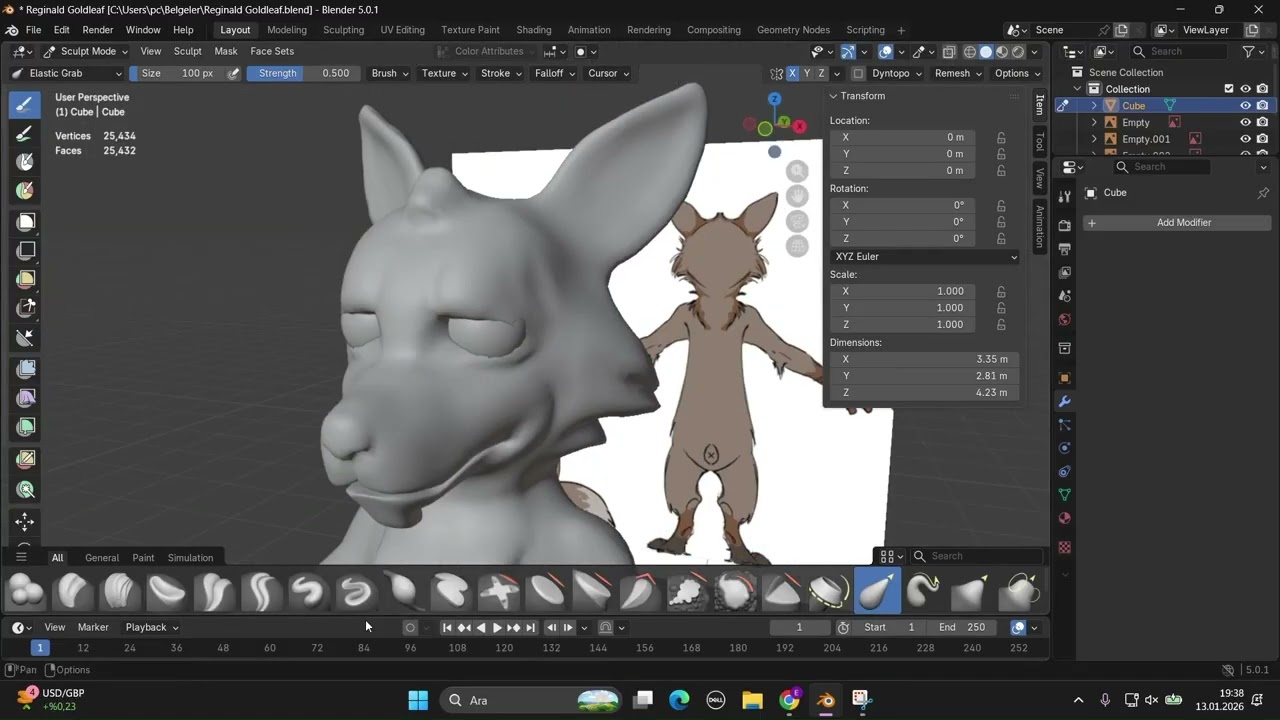Image resolution: width=1280 pixels, height=720 pixels.
Task: Jump to the timeline end frame
Action: [530, 628]
